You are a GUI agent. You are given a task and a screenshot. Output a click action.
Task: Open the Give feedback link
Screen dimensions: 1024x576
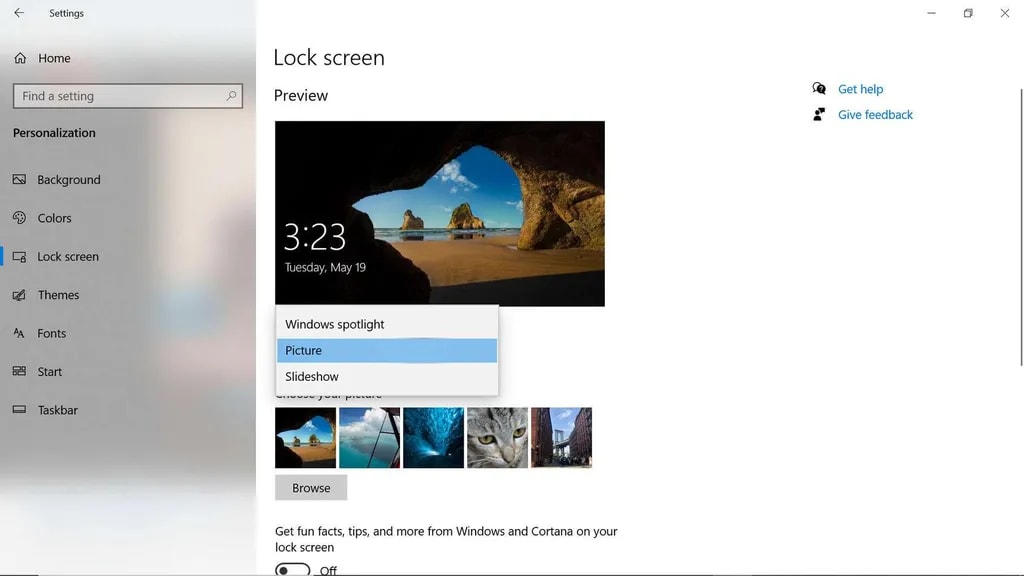click(875, 115)
